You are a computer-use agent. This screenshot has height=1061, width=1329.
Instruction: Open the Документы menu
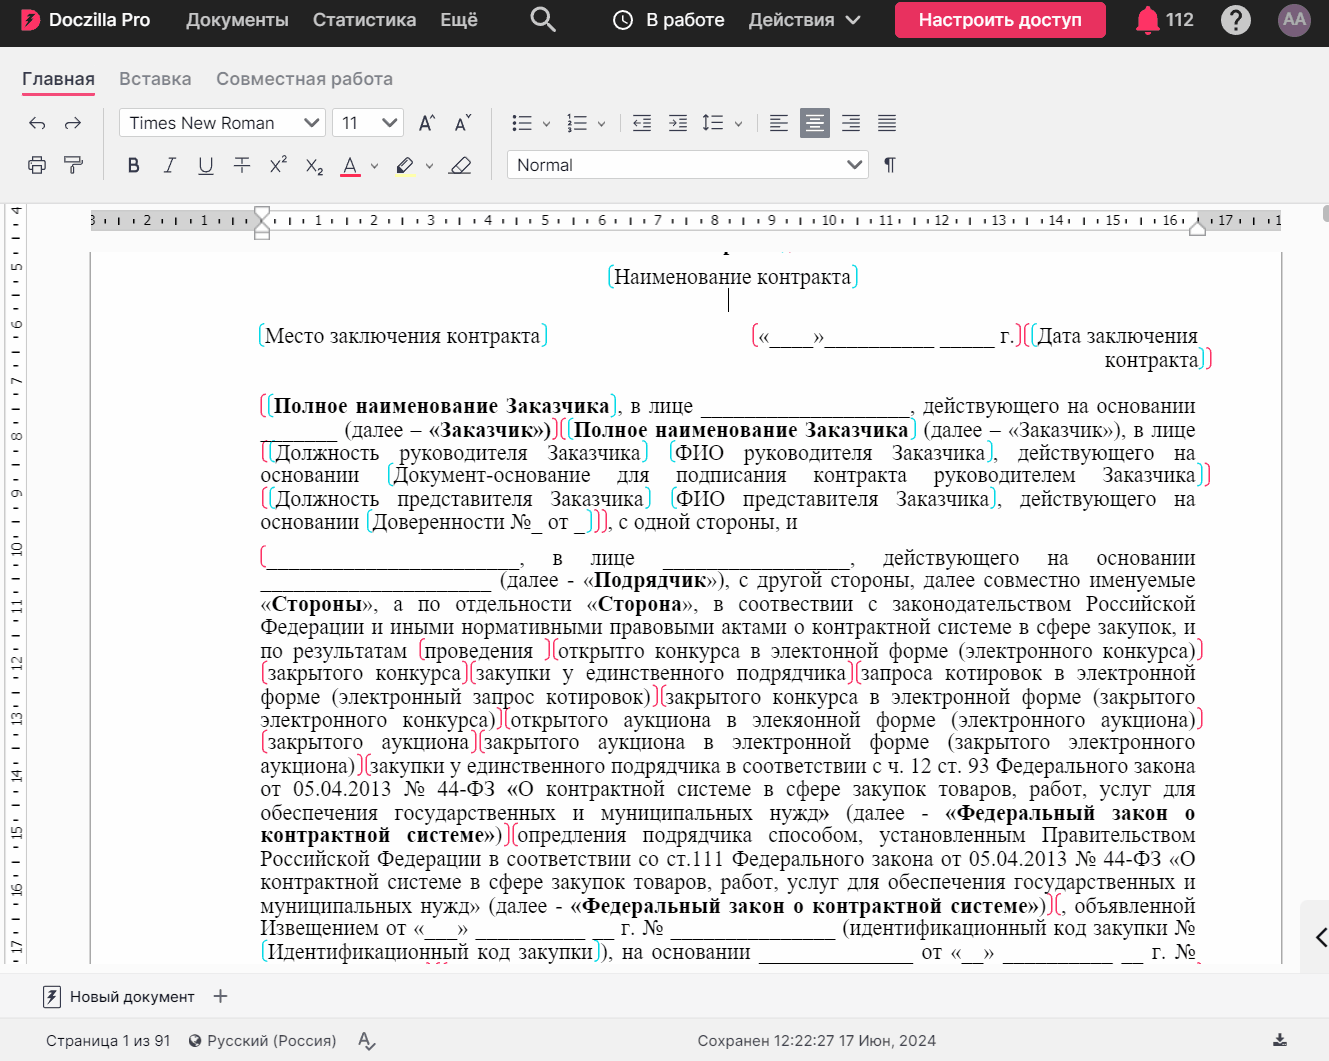tap(237, 20)
